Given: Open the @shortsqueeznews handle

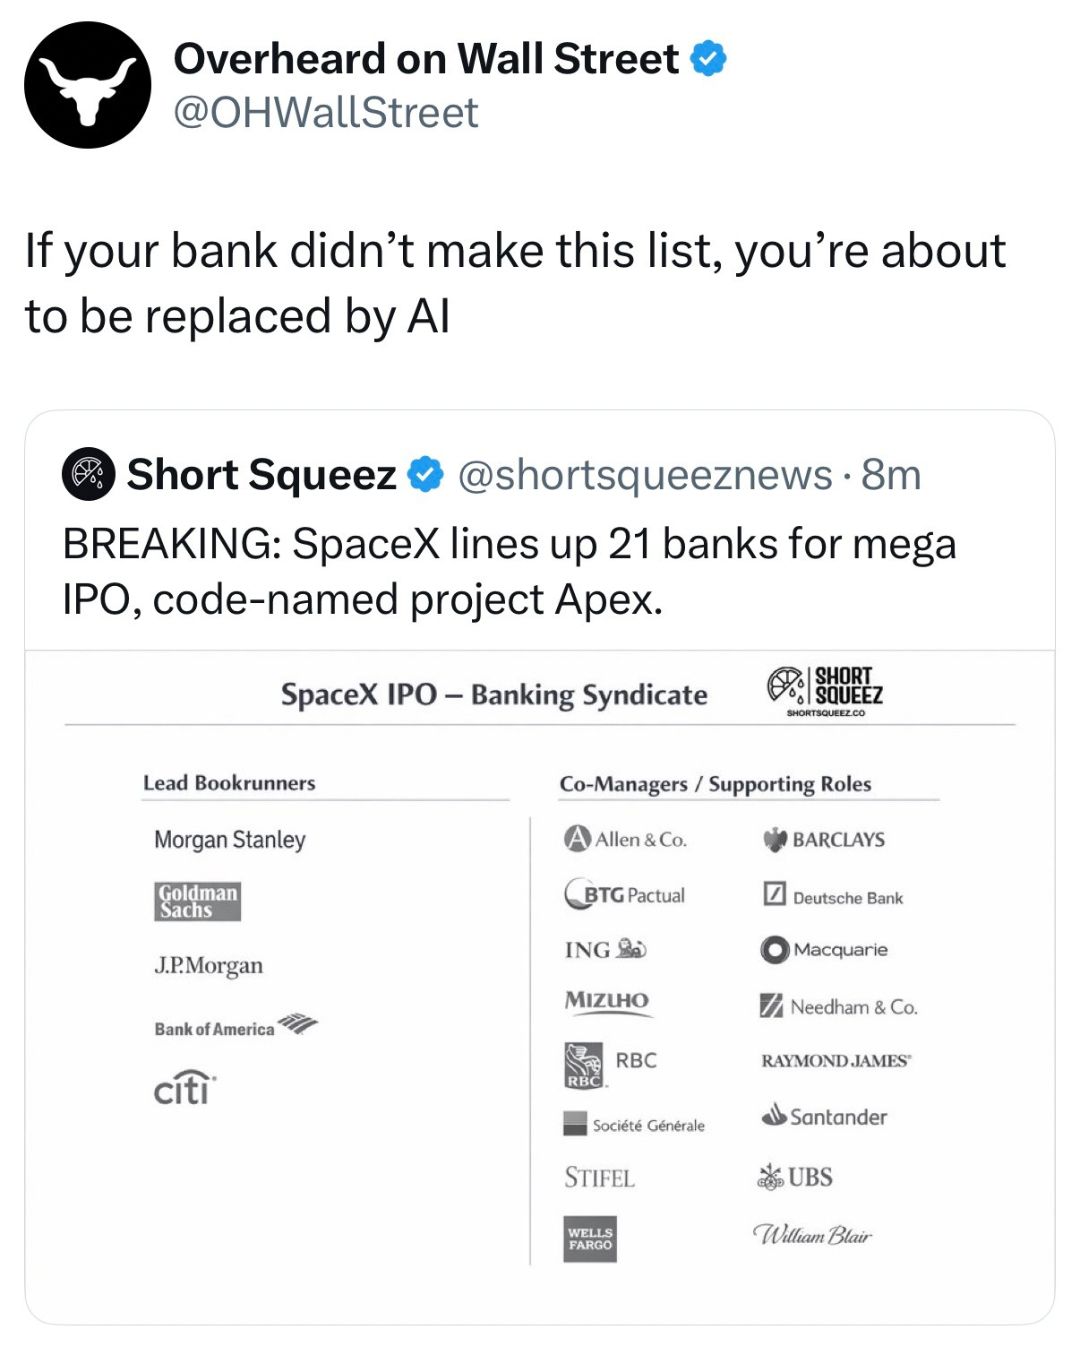Looking at the screenshot, I should pyautogui.click(x=645, y=475).
